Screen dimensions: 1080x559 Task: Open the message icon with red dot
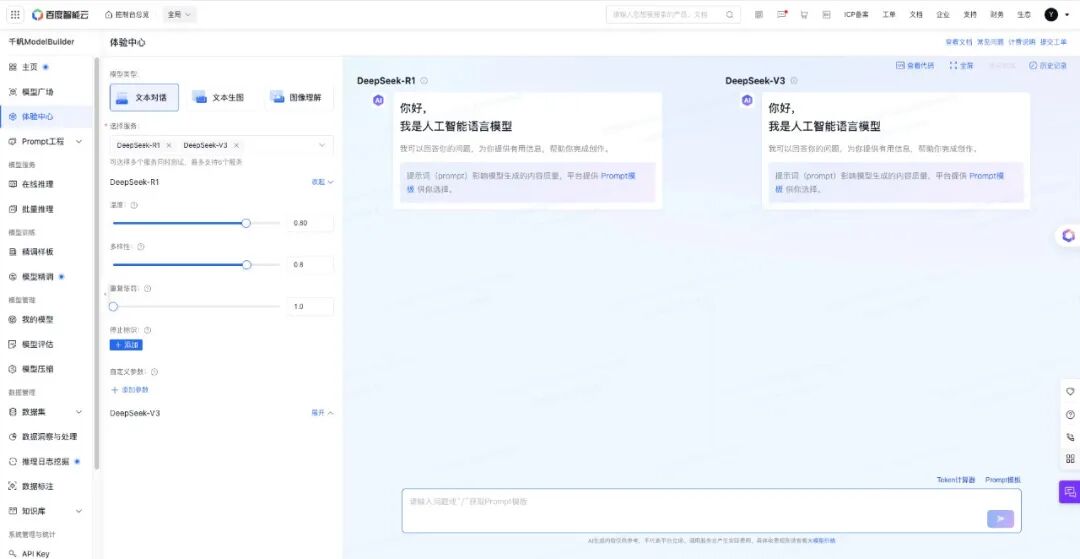(782, 14)
